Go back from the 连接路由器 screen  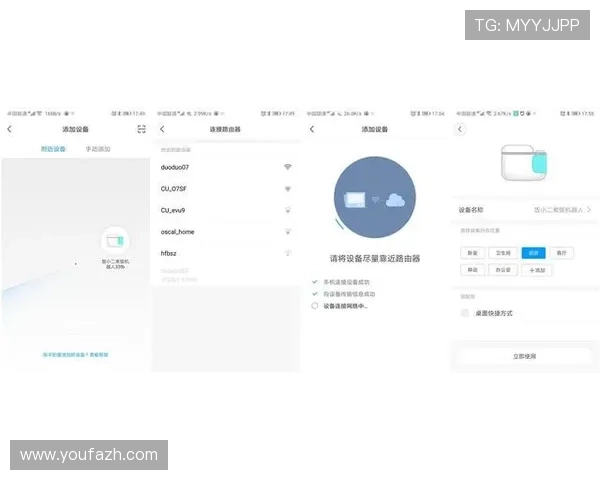162,129
